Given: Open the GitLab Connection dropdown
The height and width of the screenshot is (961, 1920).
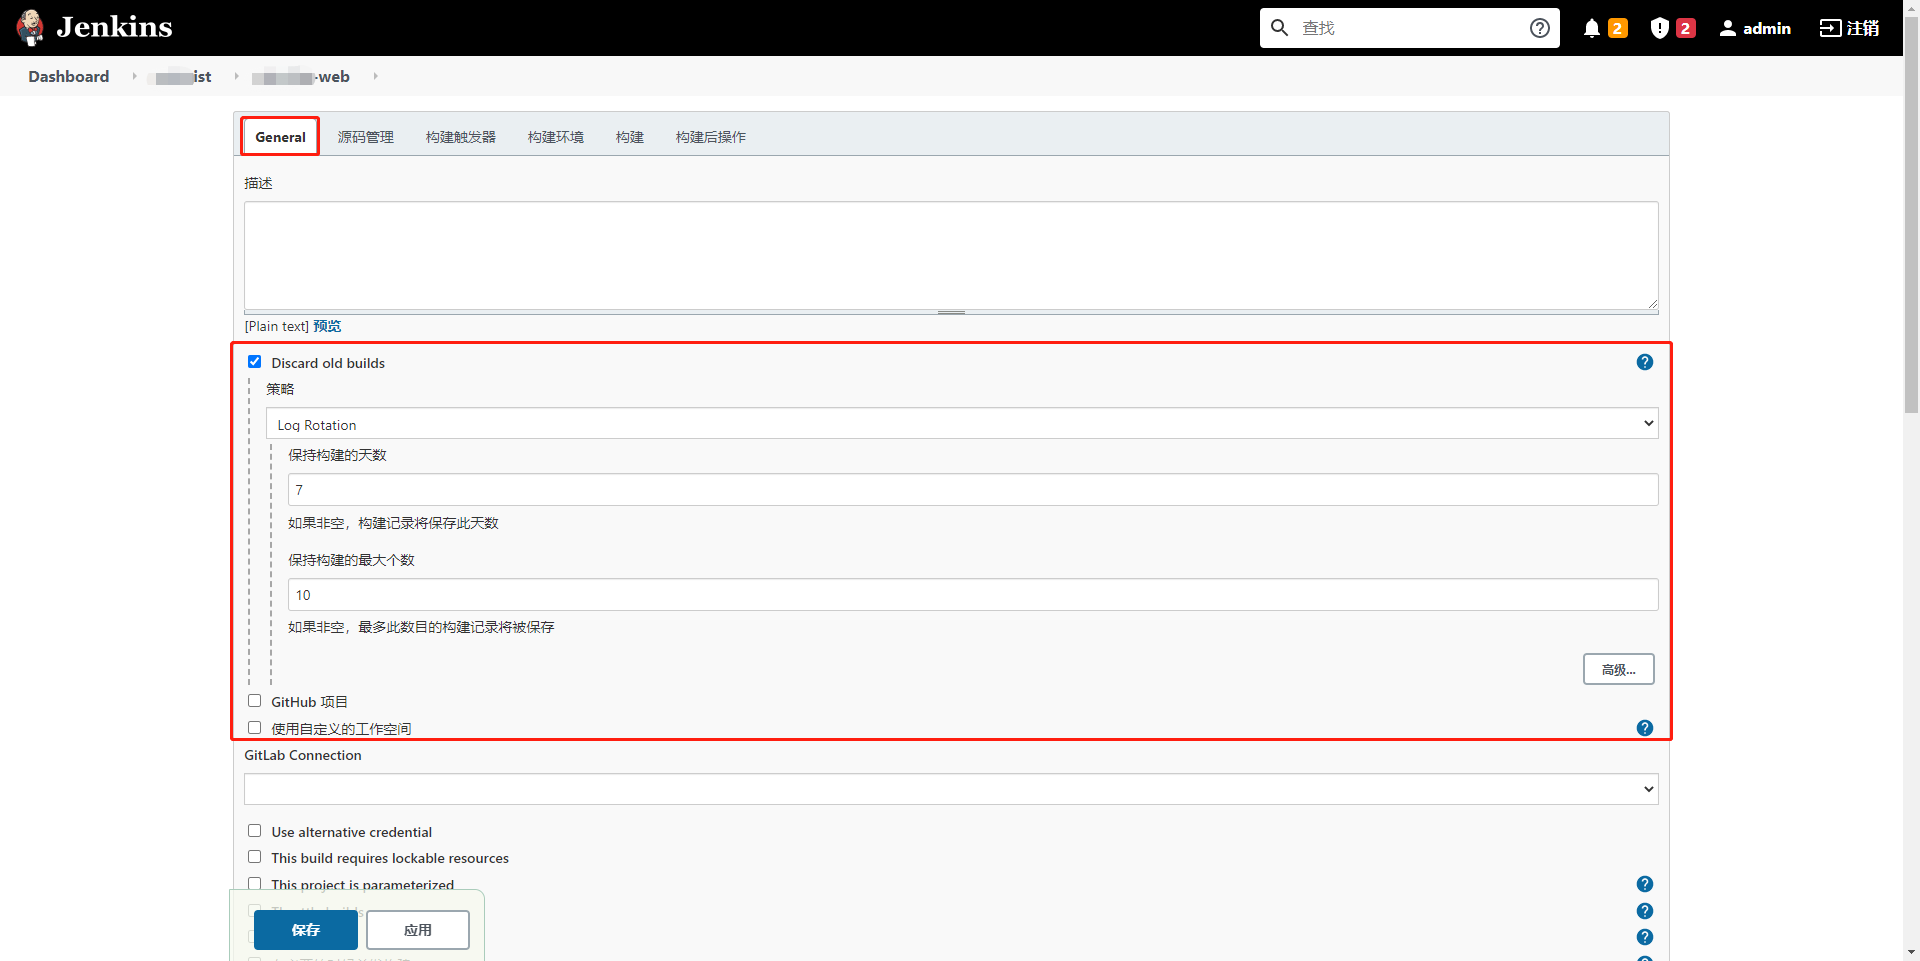Looking at the screenshot, I should pyautogui.click(x=951, y=789).
